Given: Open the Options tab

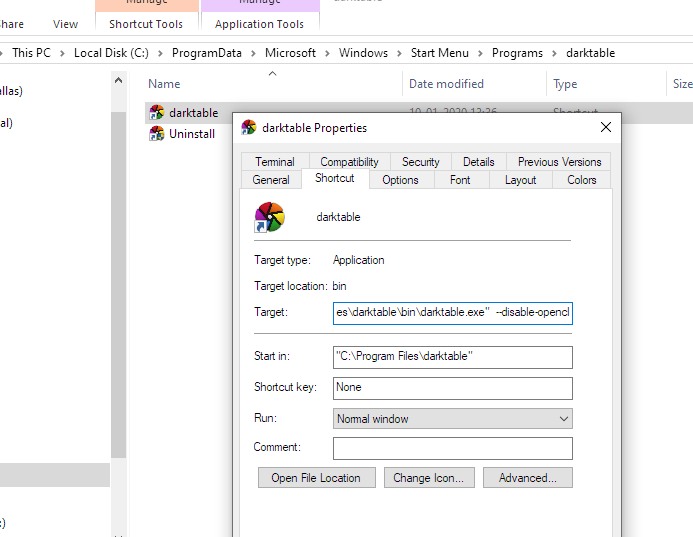Looking at the screenshot, I should (400, 180).
